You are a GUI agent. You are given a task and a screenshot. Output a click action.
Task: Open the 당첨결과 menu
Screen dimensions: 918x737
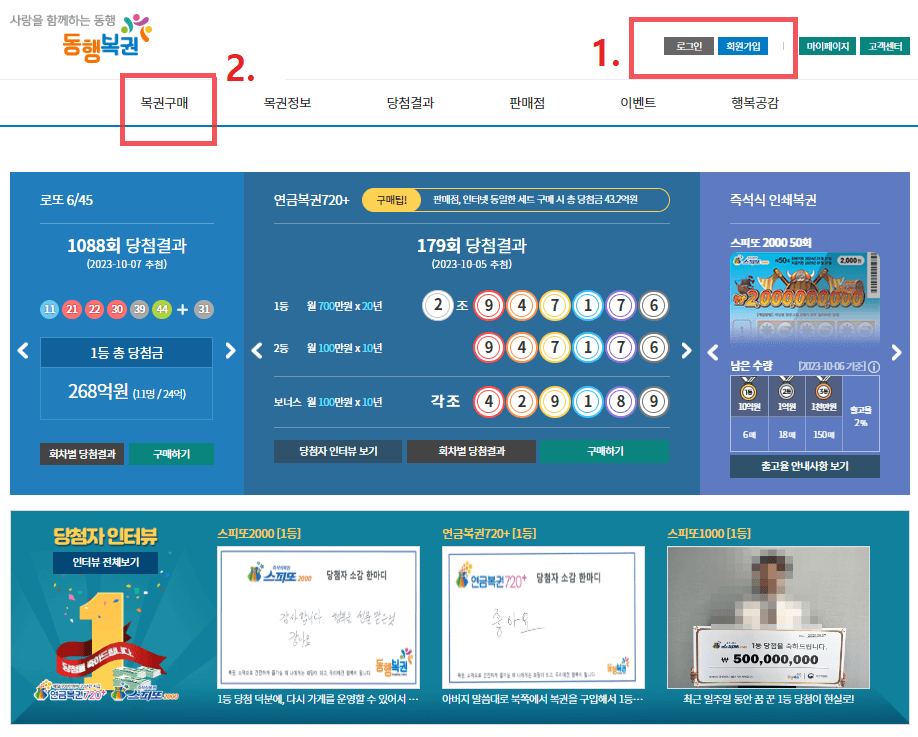[x=410, y=103]
